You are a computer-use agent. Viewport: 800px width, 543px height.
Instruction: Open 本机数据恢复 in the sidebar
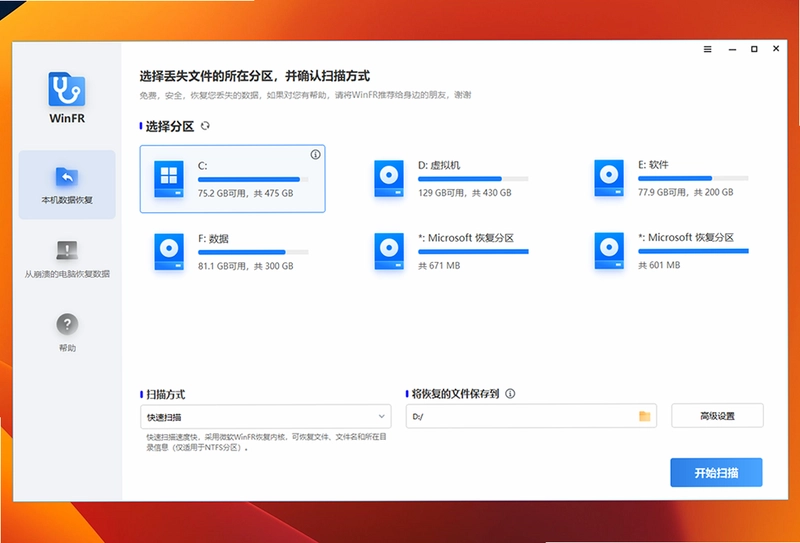point(67,185)
